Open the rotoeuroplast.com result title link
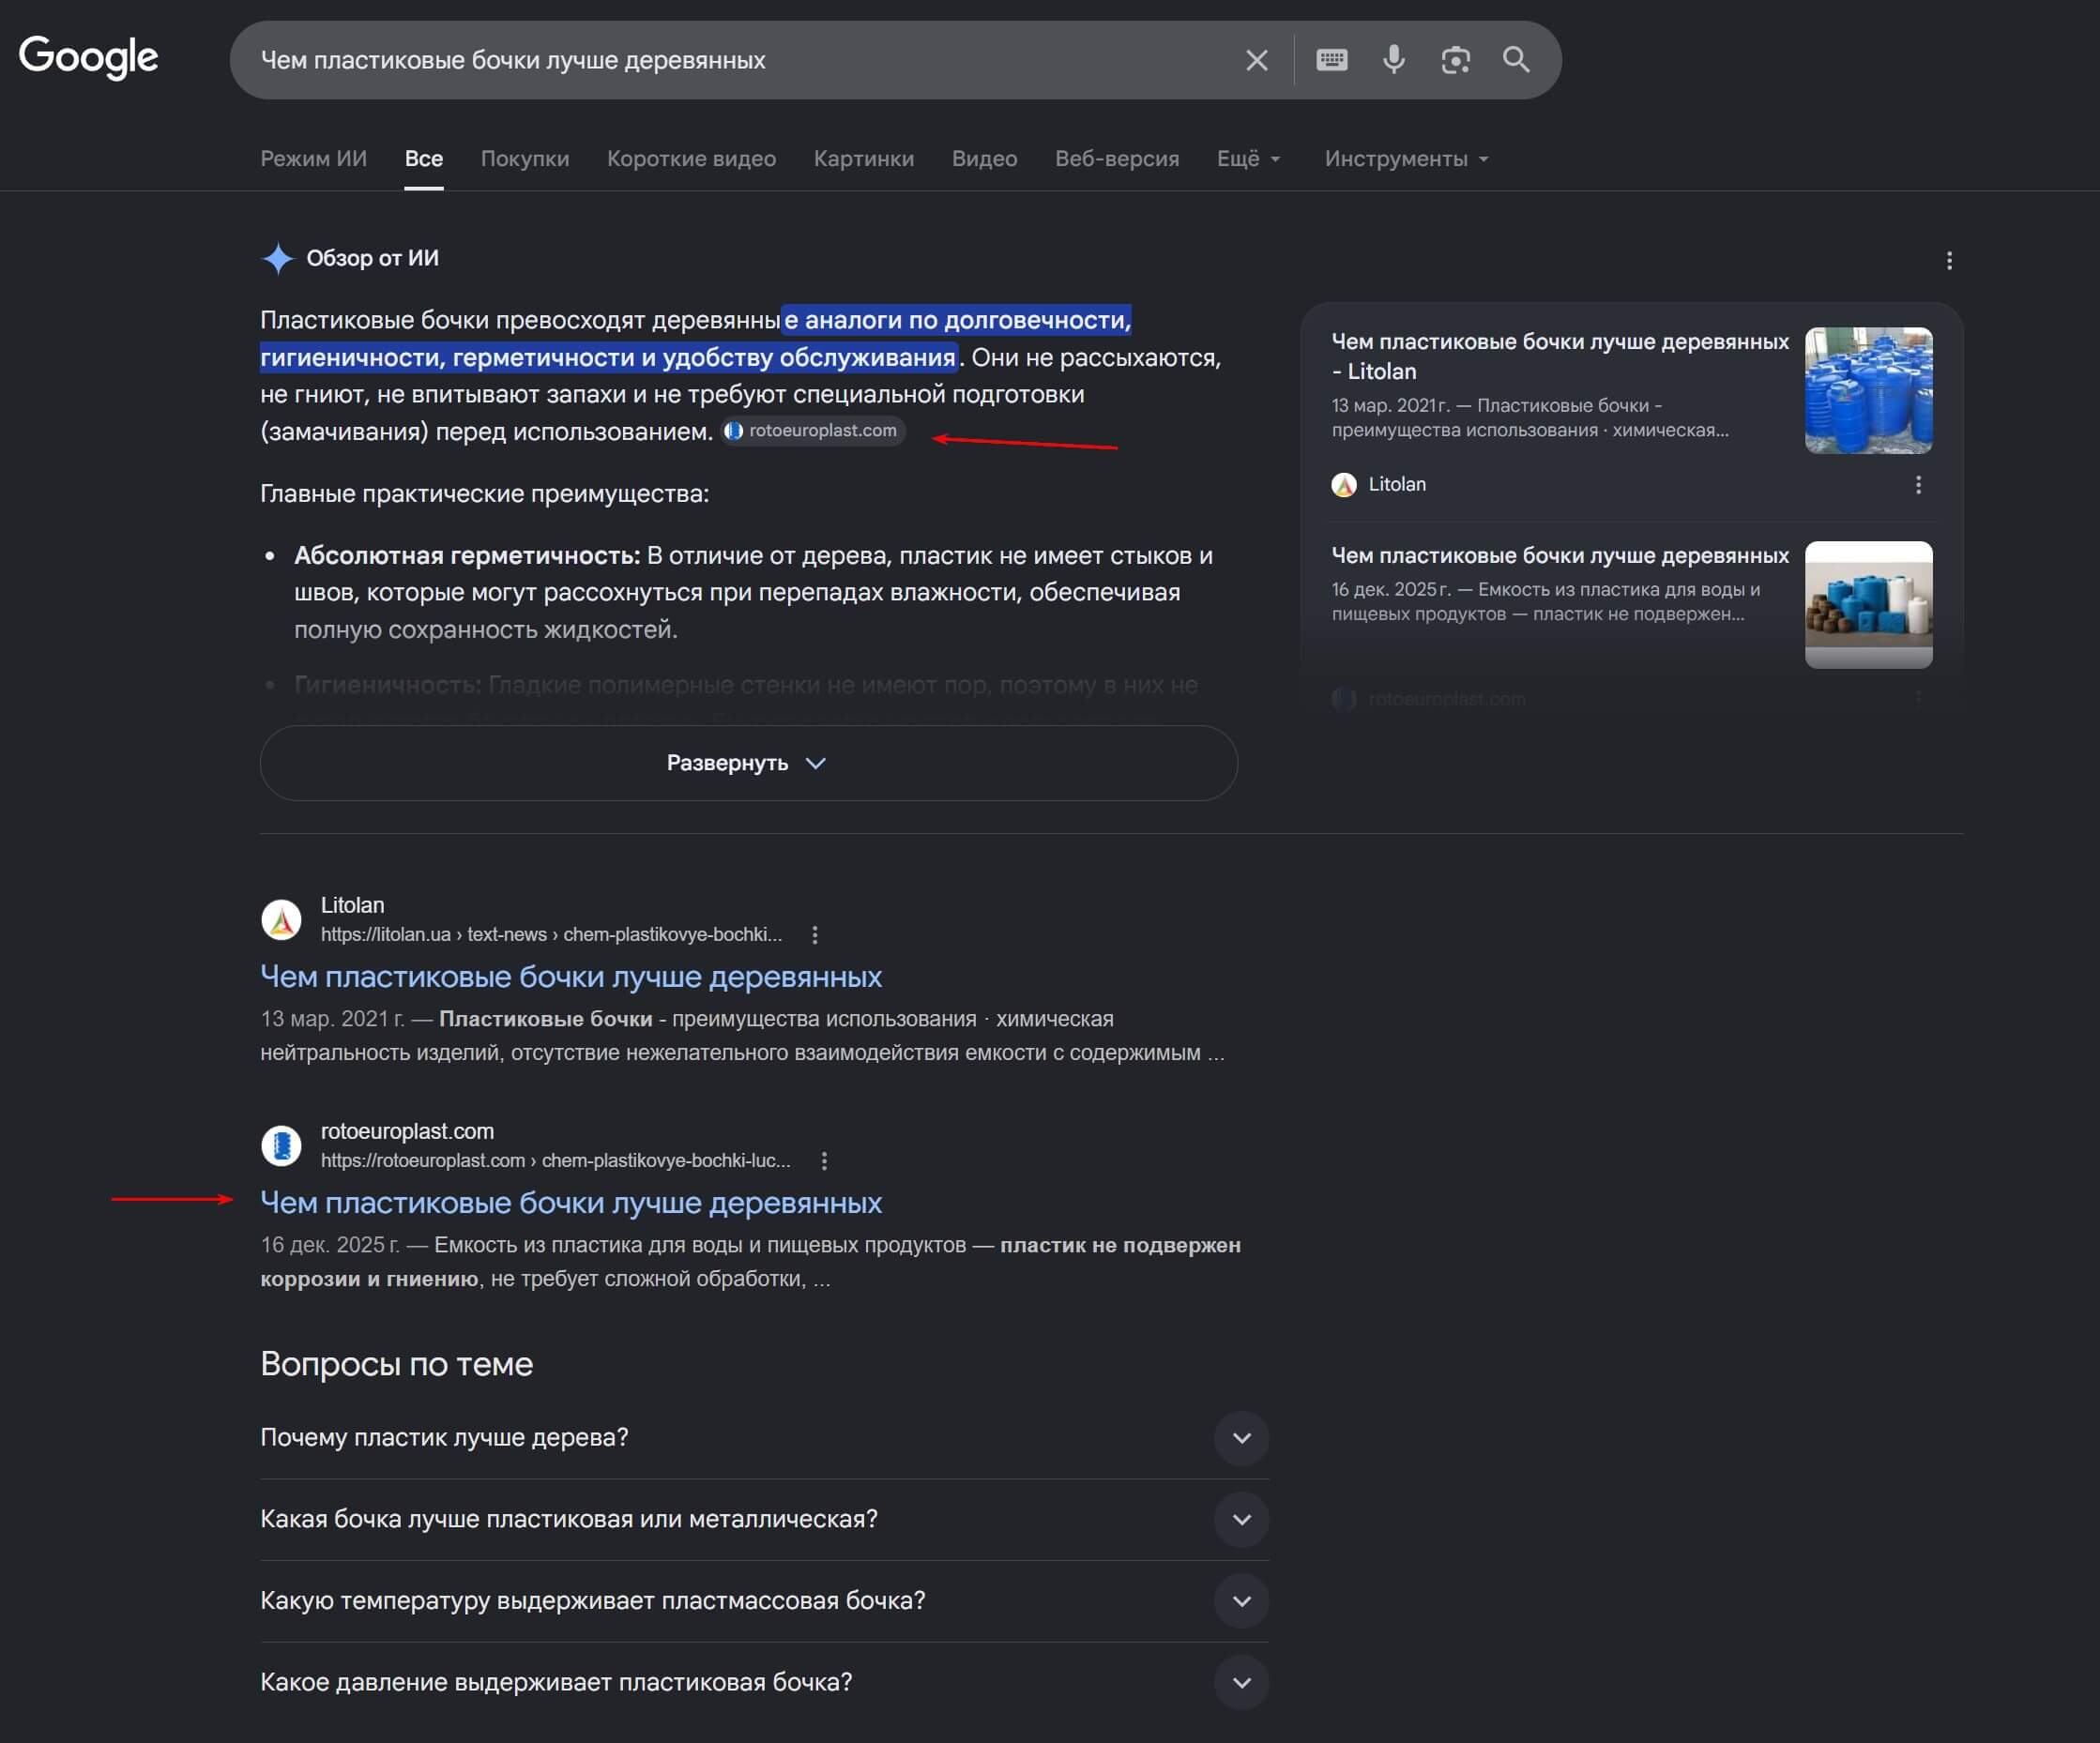This screenshot has width=2100, height=1743. [571, 1203]
